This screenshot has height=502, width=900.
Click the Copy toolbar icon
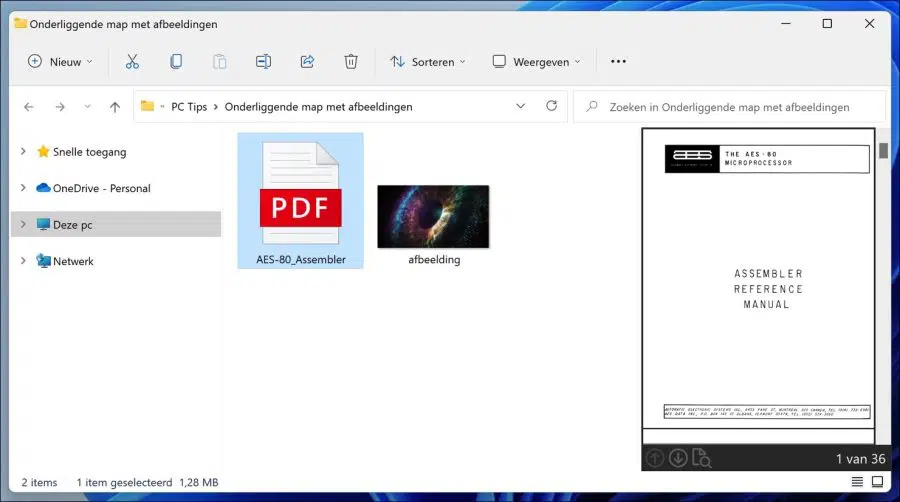pos(176,61)
